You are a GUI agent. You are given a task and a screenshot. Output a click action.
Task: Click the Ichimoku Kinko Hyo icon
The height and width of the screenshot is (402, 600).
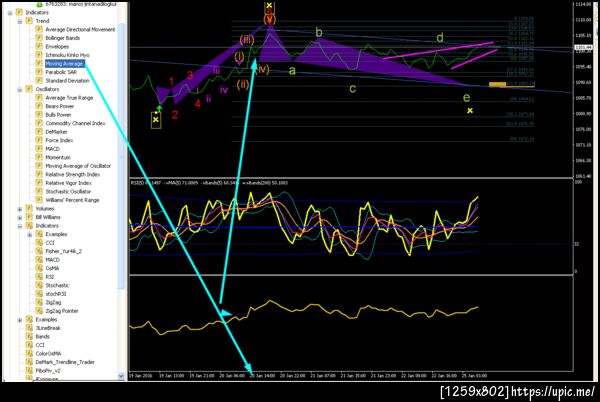click(x=39, y=55)
